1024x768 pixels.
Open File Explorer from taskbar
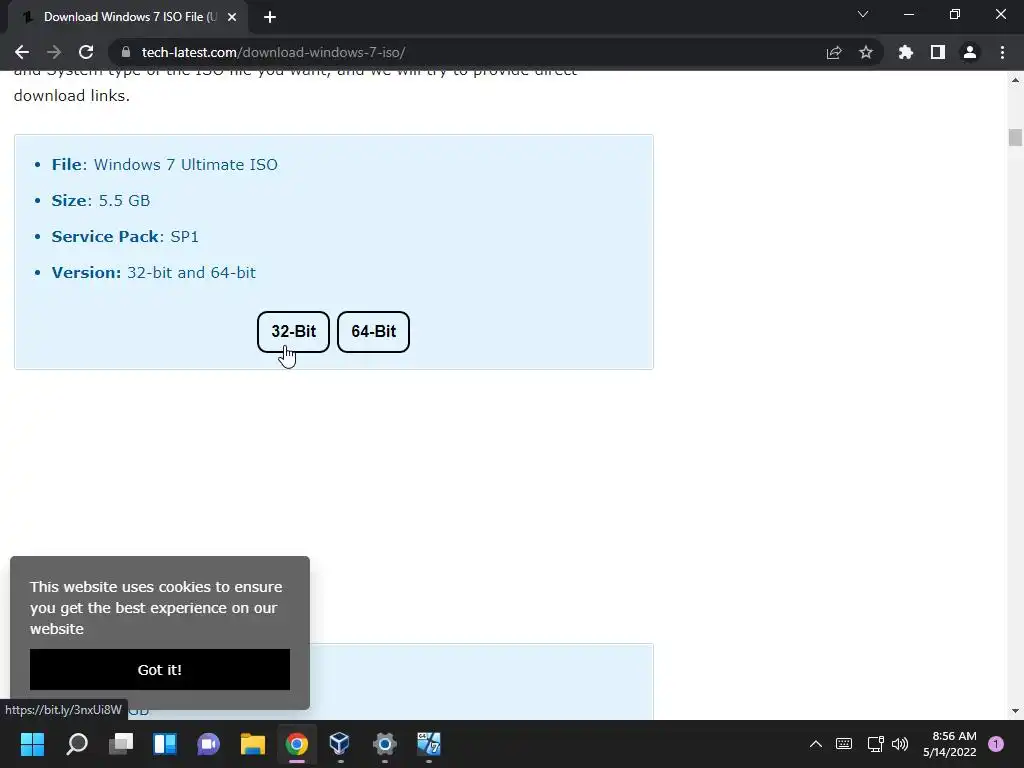pos(253,744)
